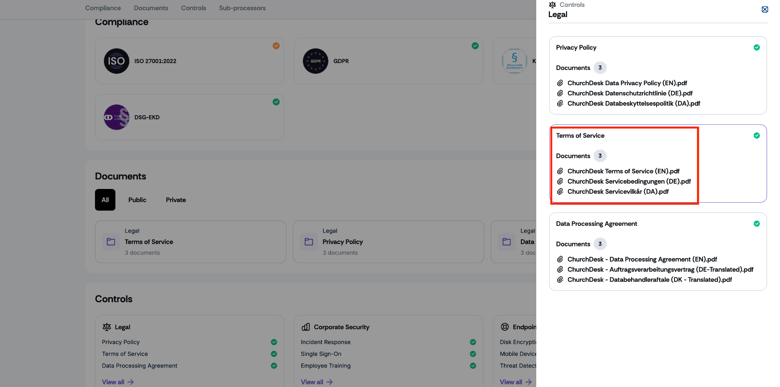Open the Privacy Policy document folder card
Image resolution: width=780 pixels, height=387 pixels.
point(389,242)
